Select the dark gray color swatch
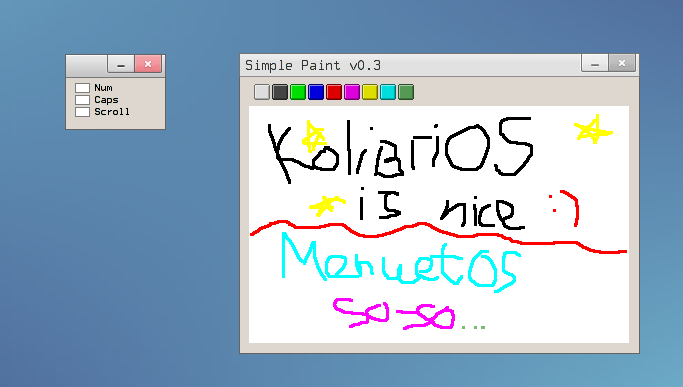The height and width of the screenshot is (387, 683). [x=280, y=92]
